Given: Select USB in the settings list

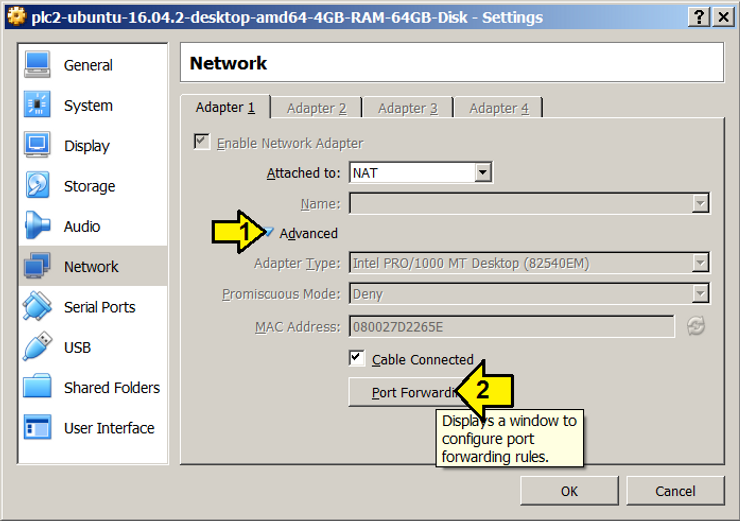Looking at the screenshot, I should pos(93,347).
